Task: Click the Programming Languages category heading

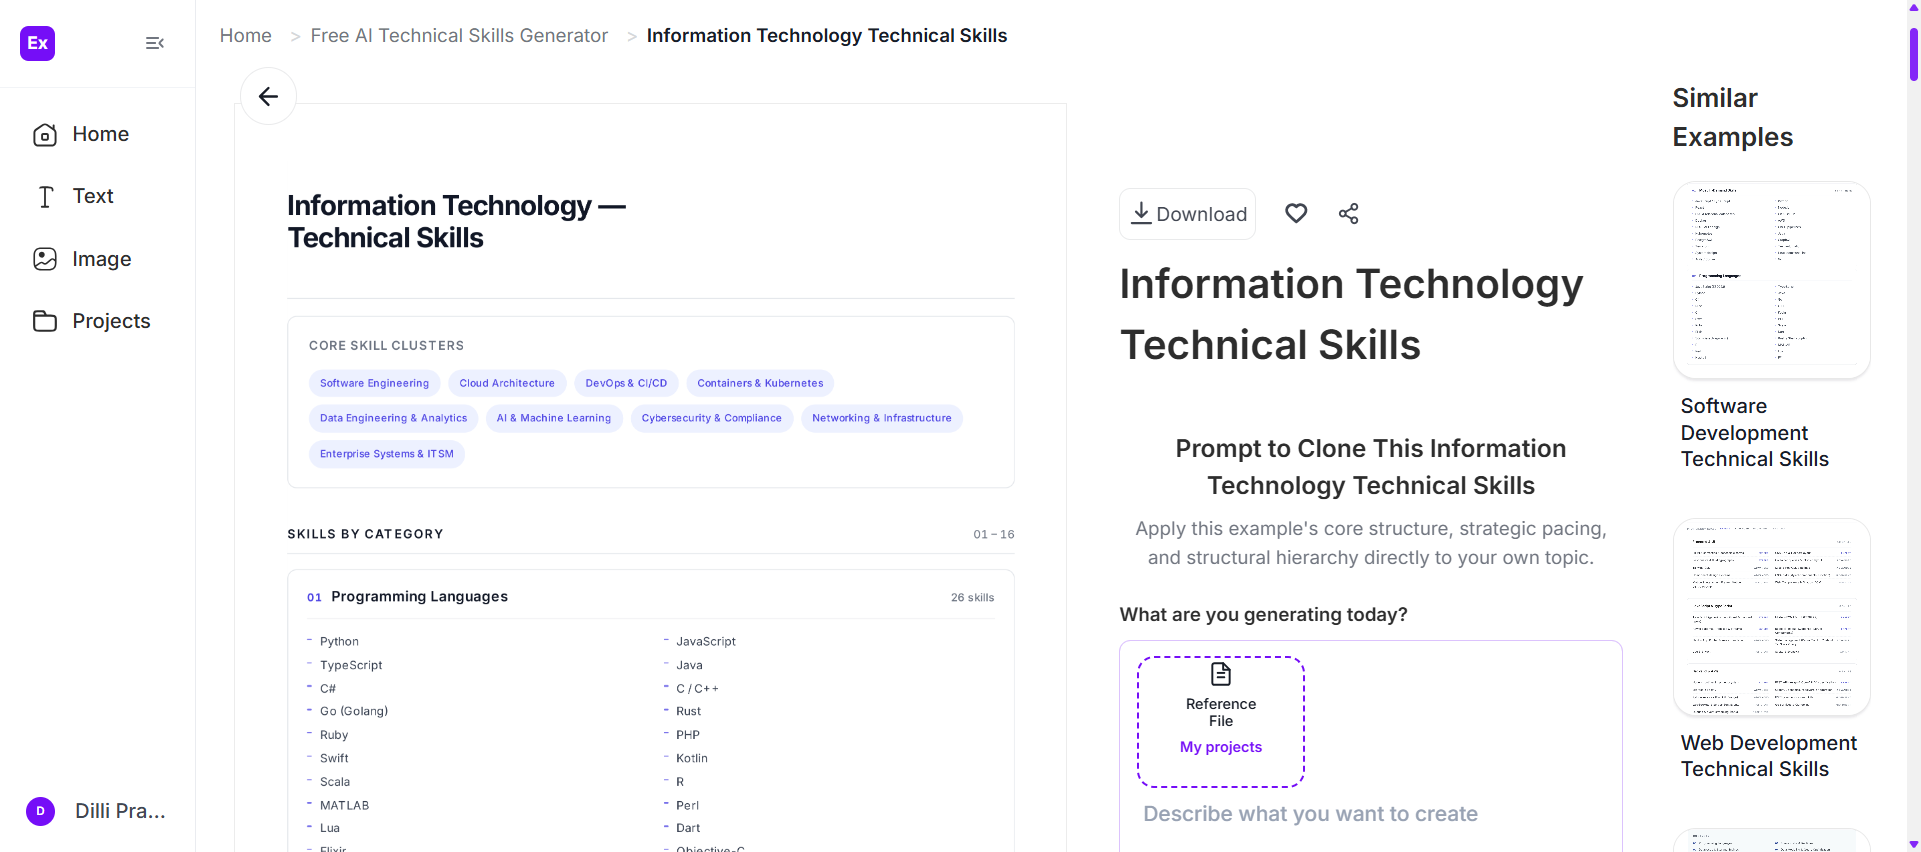Action: [420, 597]
